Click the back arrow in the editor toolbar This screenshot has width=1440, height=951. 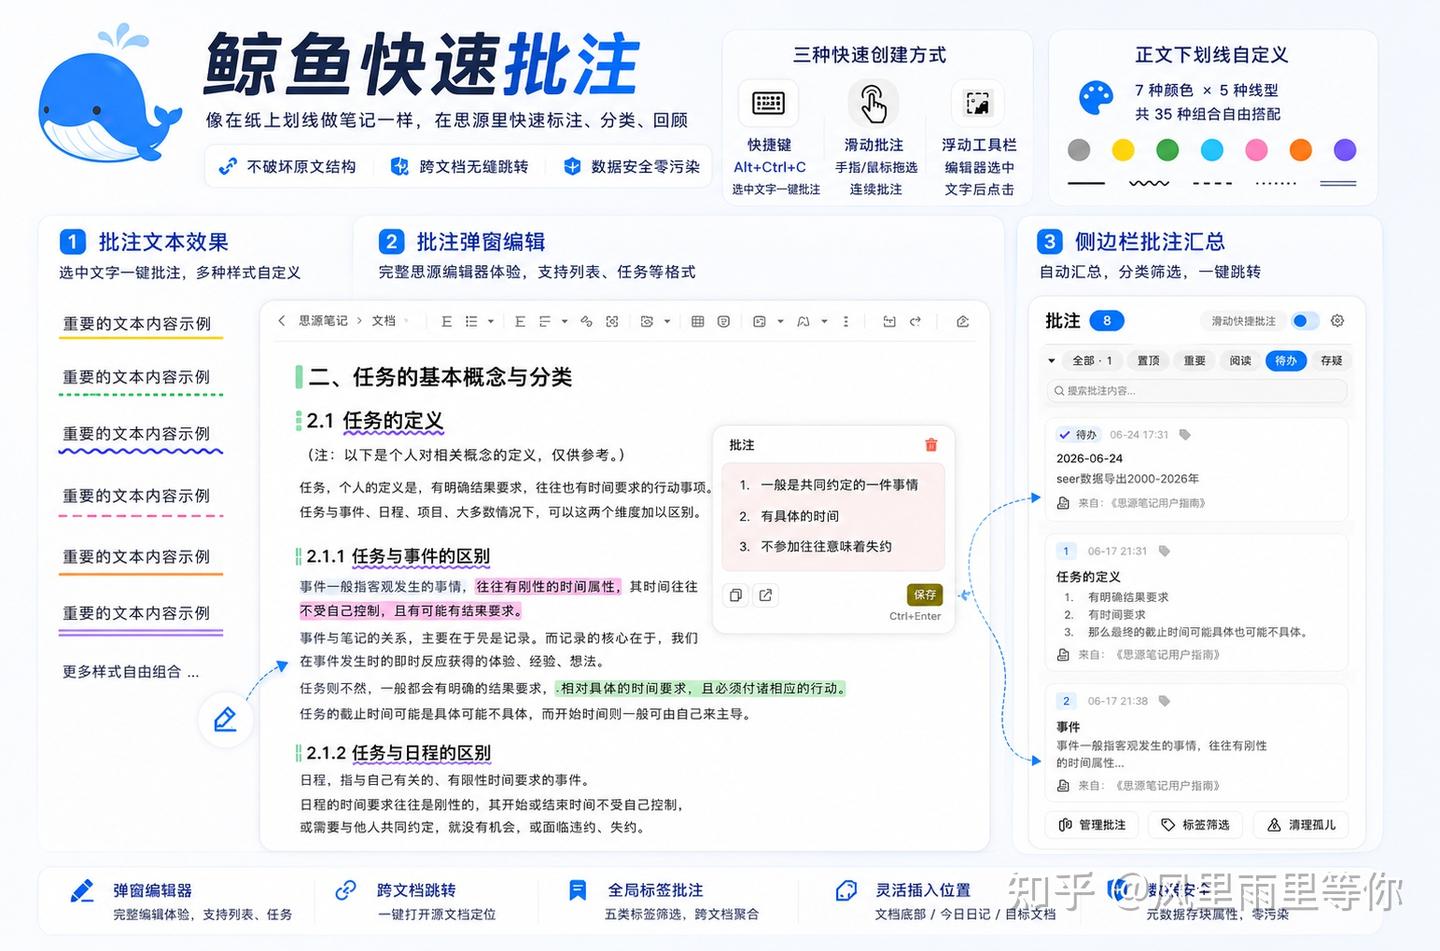[x=282, y=321]
